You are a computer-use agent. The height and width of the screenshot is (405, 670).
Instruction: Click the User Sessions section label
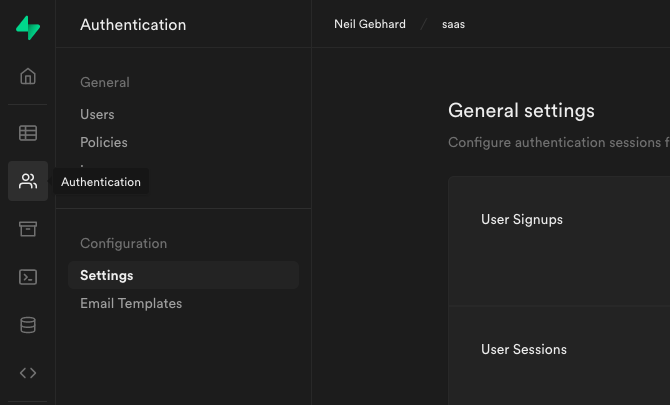point(524,350)
